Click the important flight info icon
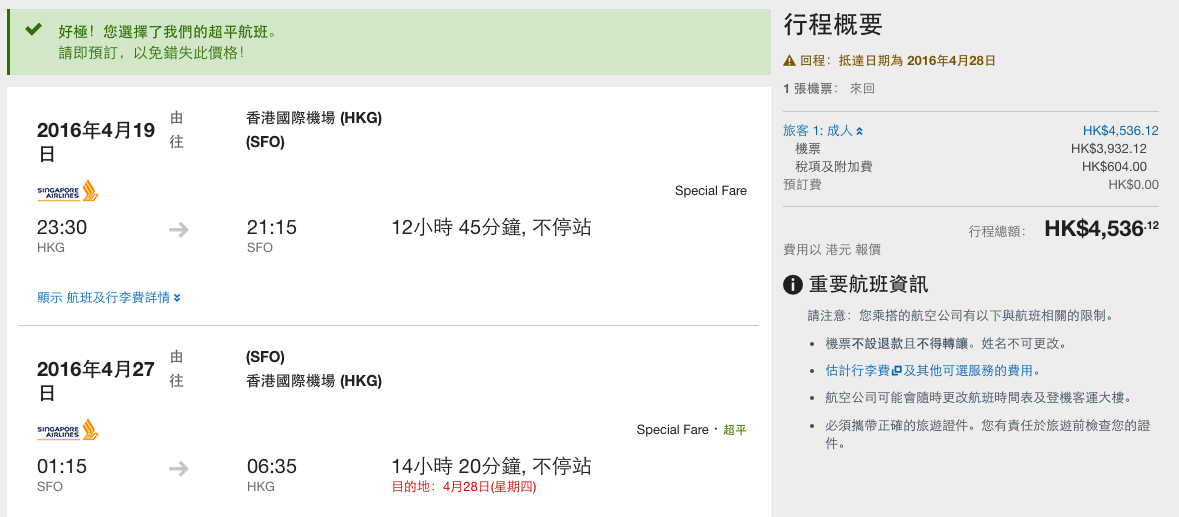1179x517 pixels. (793, 285)
